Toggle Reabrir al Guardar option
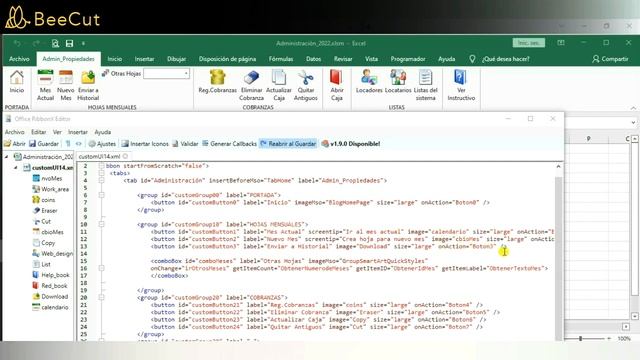The height and width of the screenshot is (360, 640). [288, 144]
